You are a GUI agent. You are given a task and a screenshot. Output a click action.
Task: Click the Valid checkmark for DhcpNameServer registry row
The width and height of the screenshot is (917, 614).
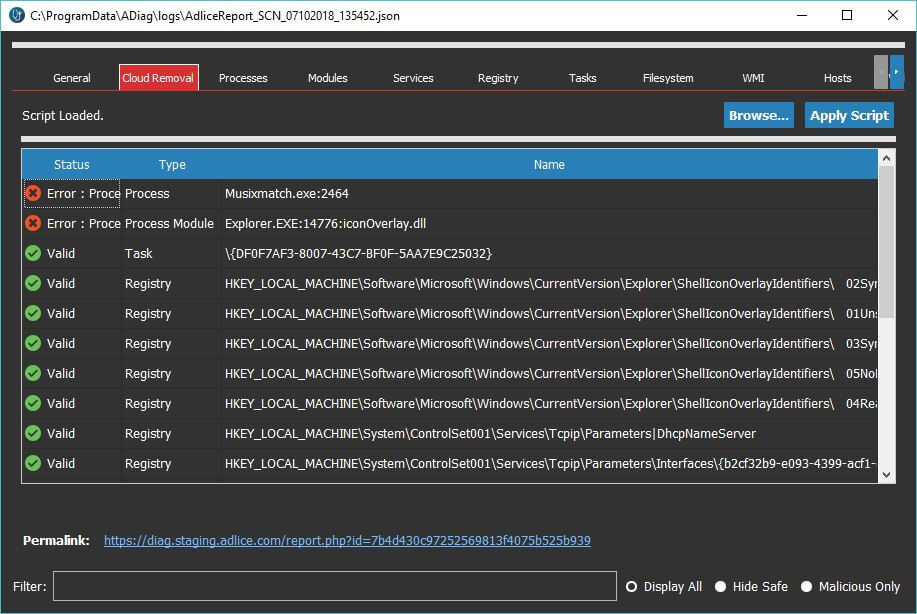pyautogui.click(x=33, y=434)
